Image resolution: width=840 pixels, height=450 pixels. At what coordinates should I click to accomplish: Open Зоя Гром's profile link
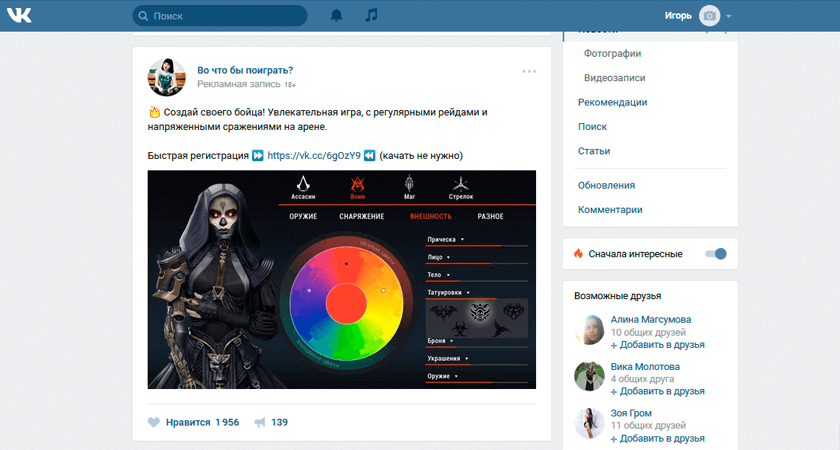point(631,413)
